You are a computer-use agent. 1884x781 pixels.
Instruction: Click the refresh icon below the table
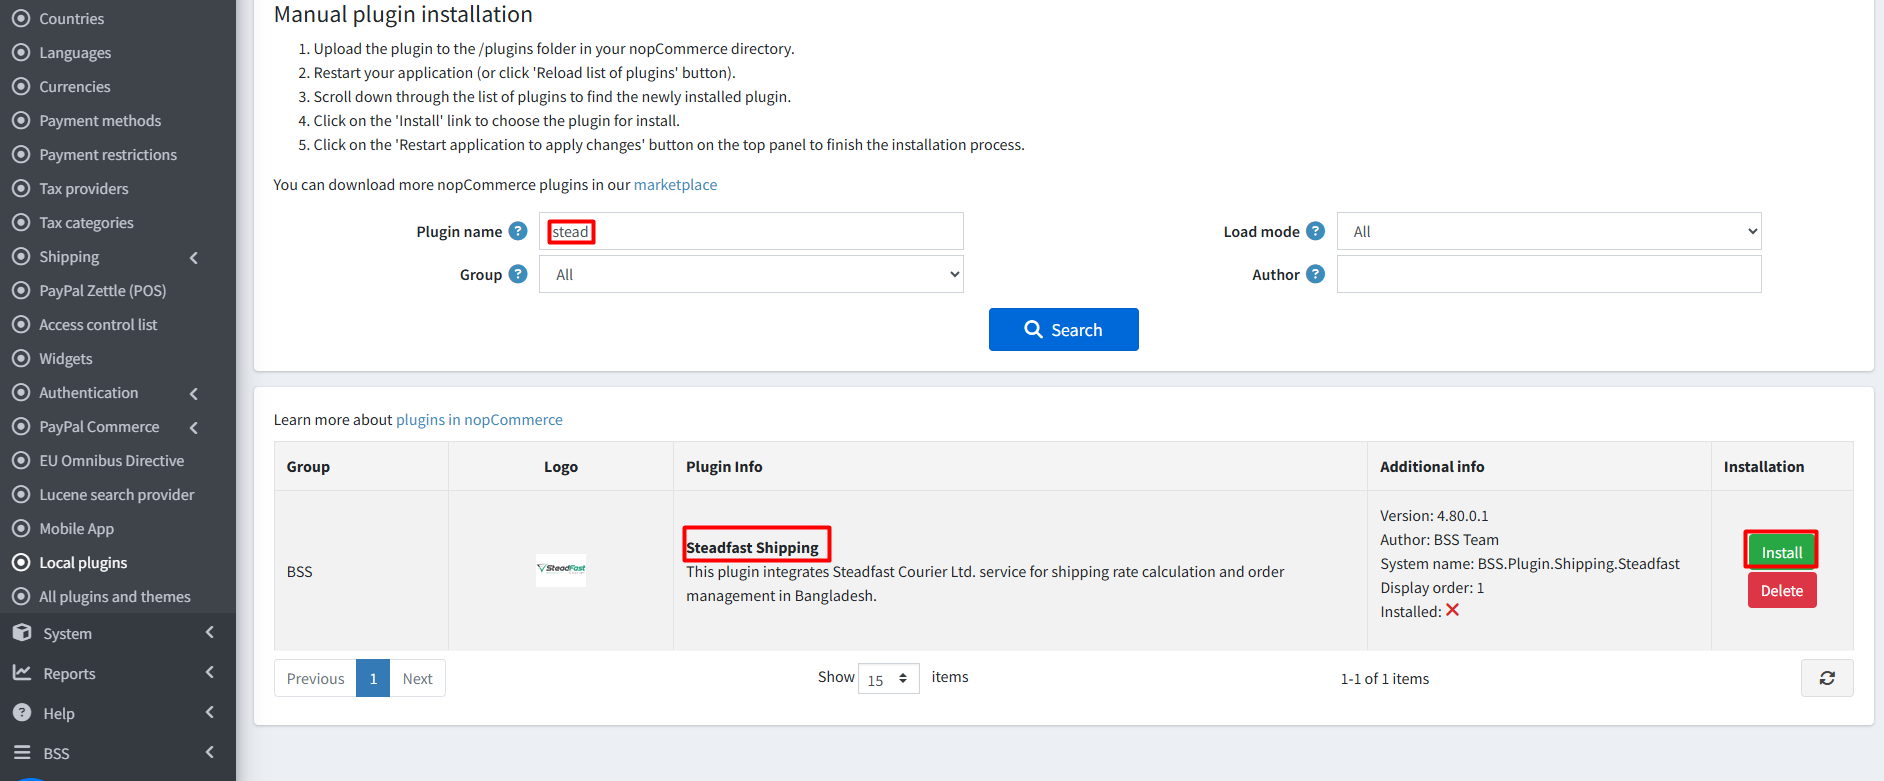[x=1827, y=678]
